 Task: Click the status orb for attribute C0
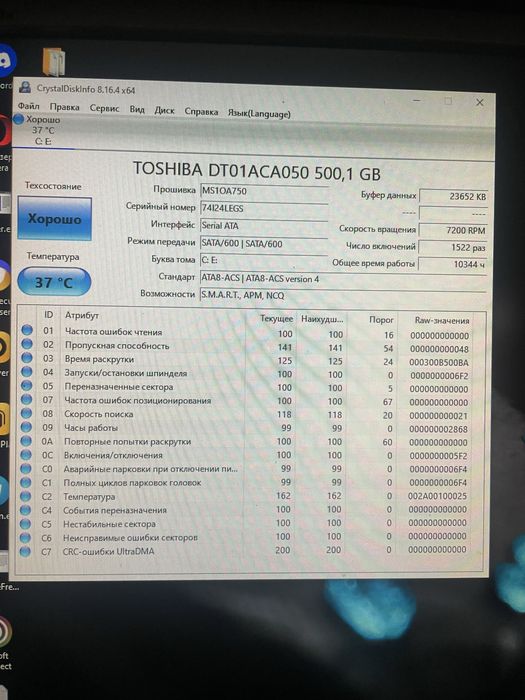tap(26, 468)
